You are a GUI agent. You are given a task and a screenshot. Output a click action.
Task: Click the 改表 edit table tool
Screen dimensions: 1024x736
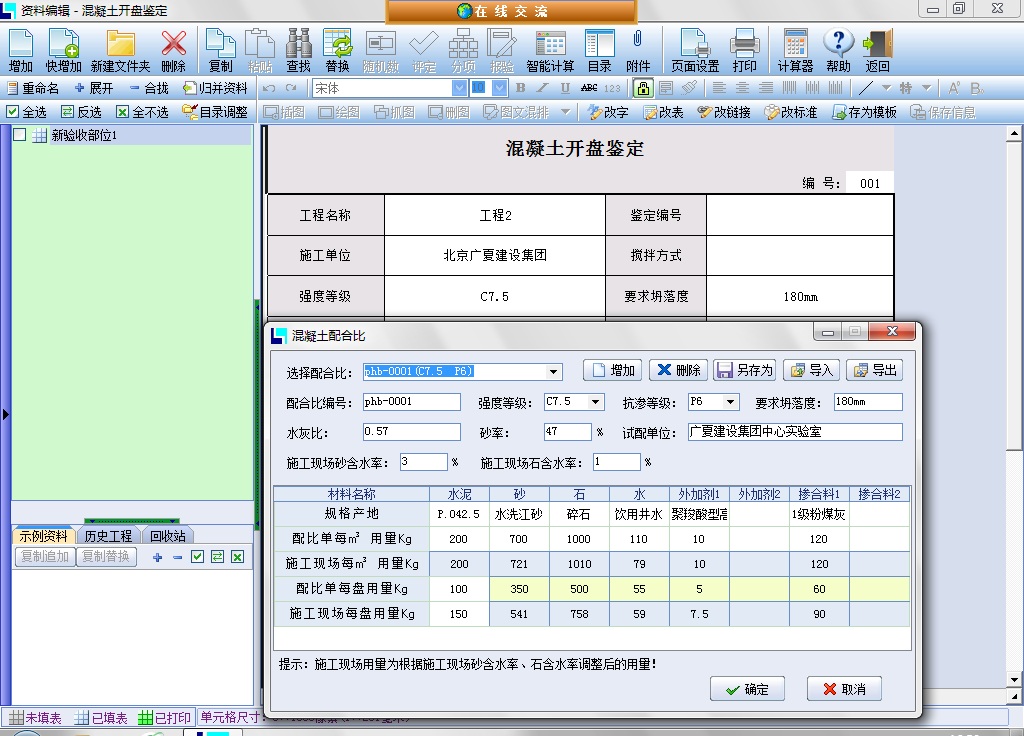point(663,112)
